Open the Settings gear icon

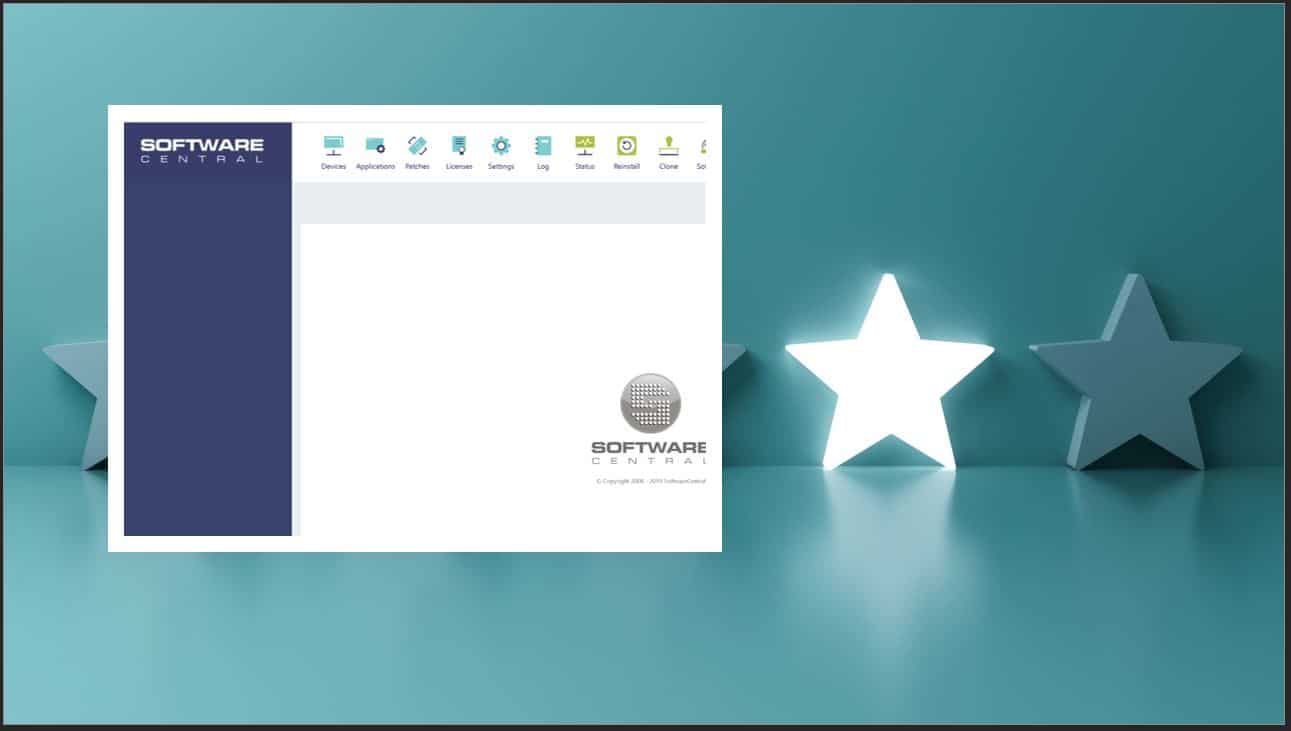point(500,146)
